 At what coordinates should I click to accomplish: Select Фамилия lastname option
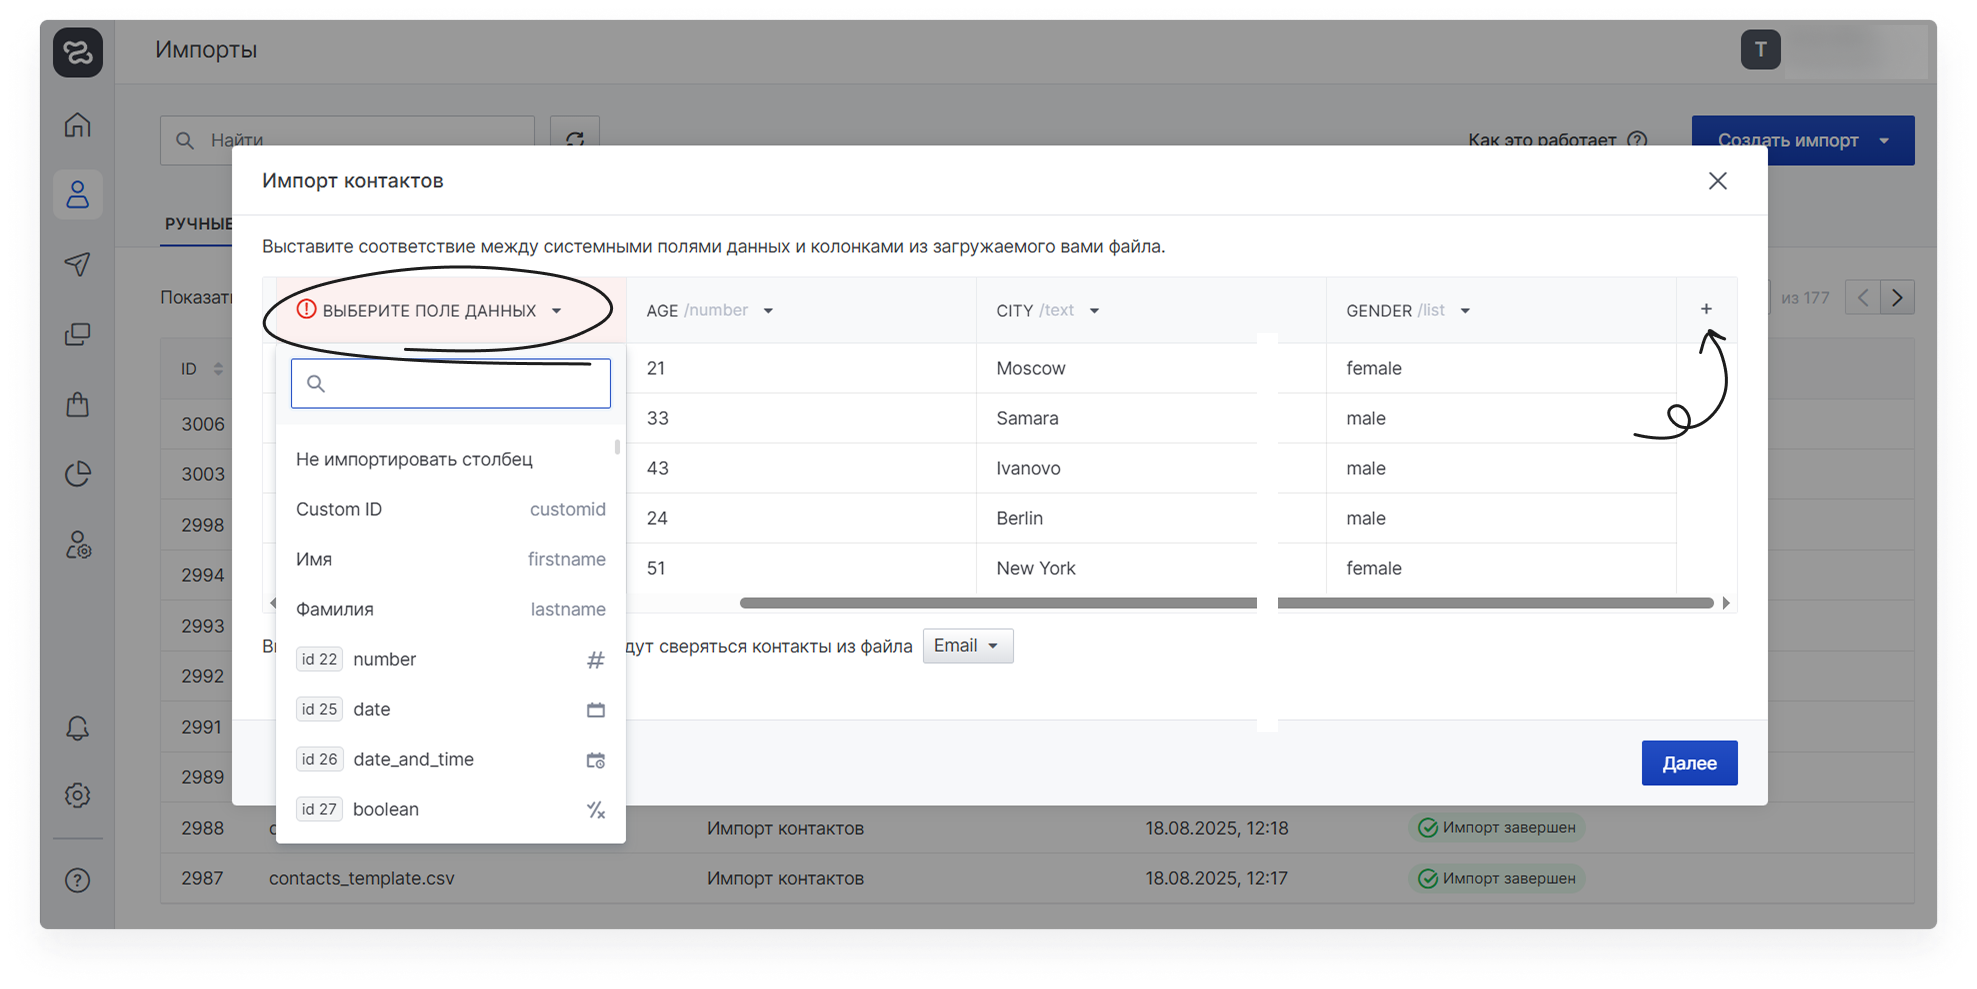coord(451,609)
